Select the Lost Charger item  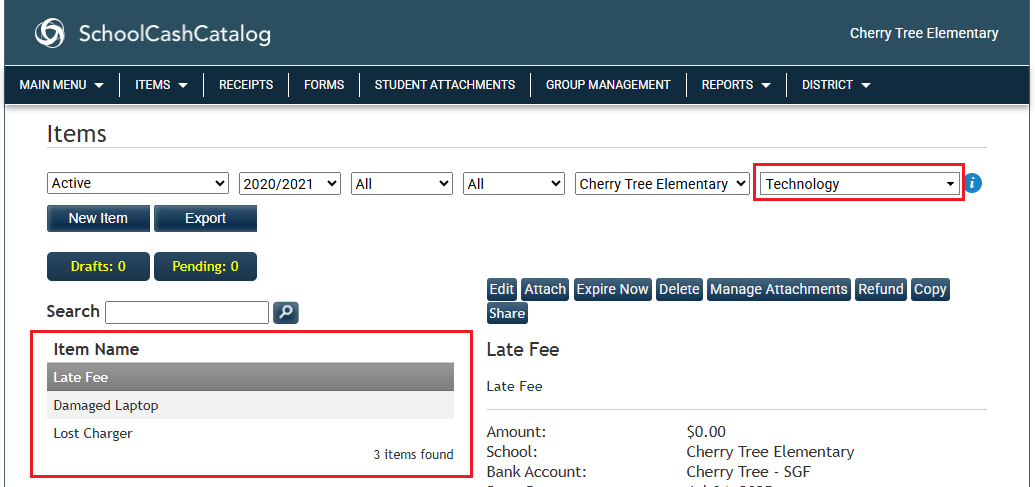250,434
